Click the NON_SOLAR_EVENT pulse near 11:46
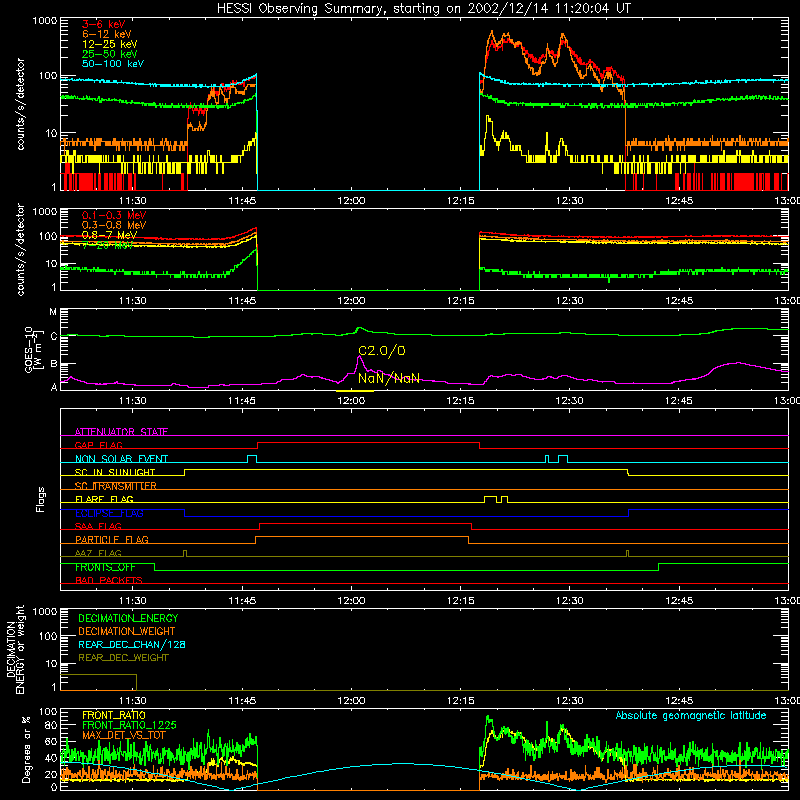800x800 pixels. click(x=252, y=458)
